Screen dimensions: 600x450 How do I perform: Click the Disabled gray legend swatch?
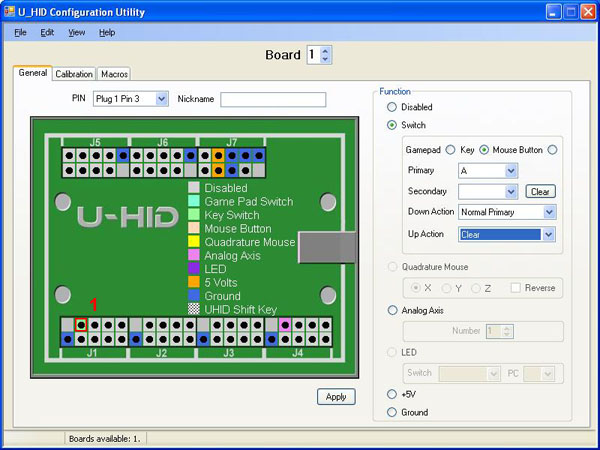click(x=194, y=188)
